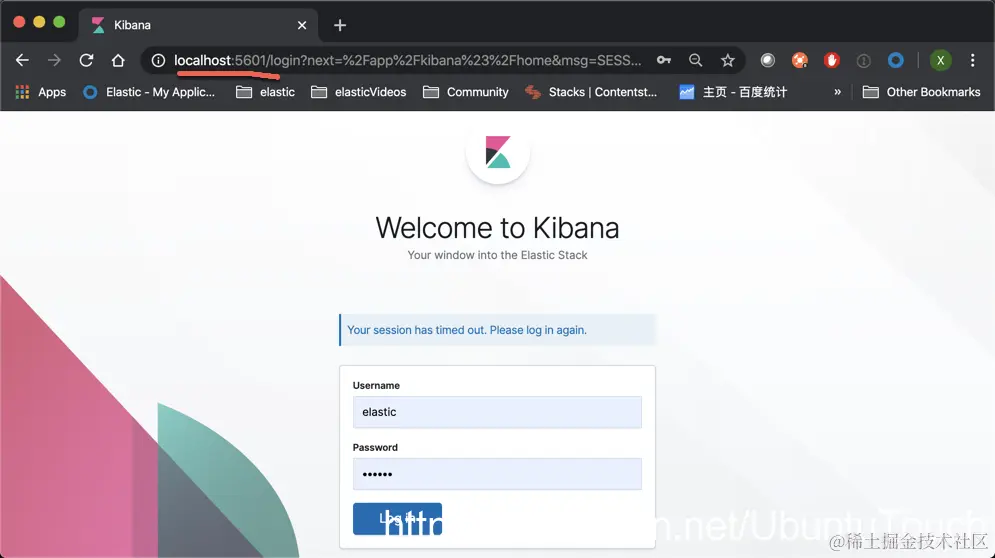The image size is (995, 558).
Task: Open the elasticVideos bookmarks folder
Action: click(x=359, y=92)
